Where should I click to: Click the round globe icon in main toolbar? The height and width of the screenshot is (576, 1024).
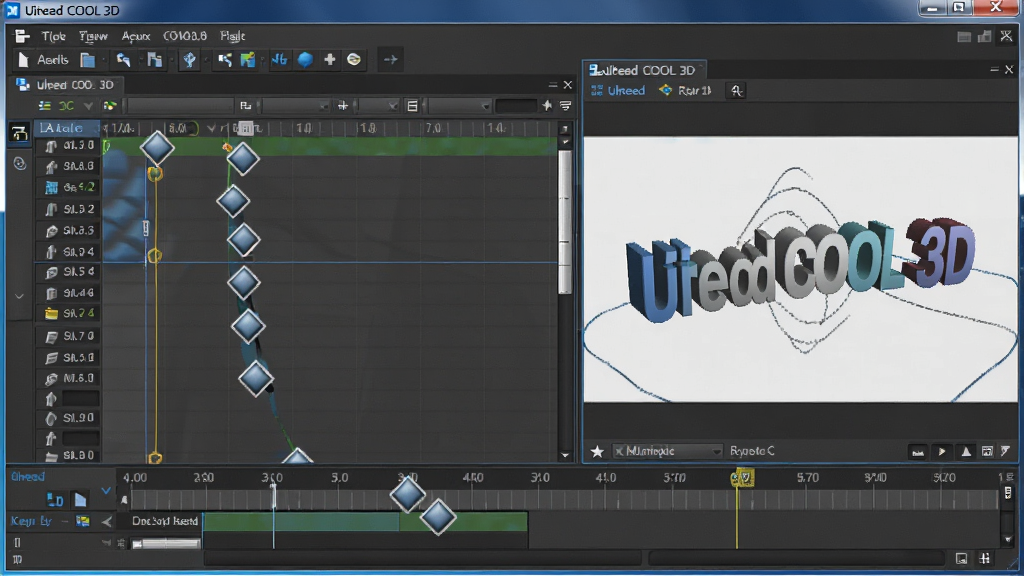click(354, 59)
